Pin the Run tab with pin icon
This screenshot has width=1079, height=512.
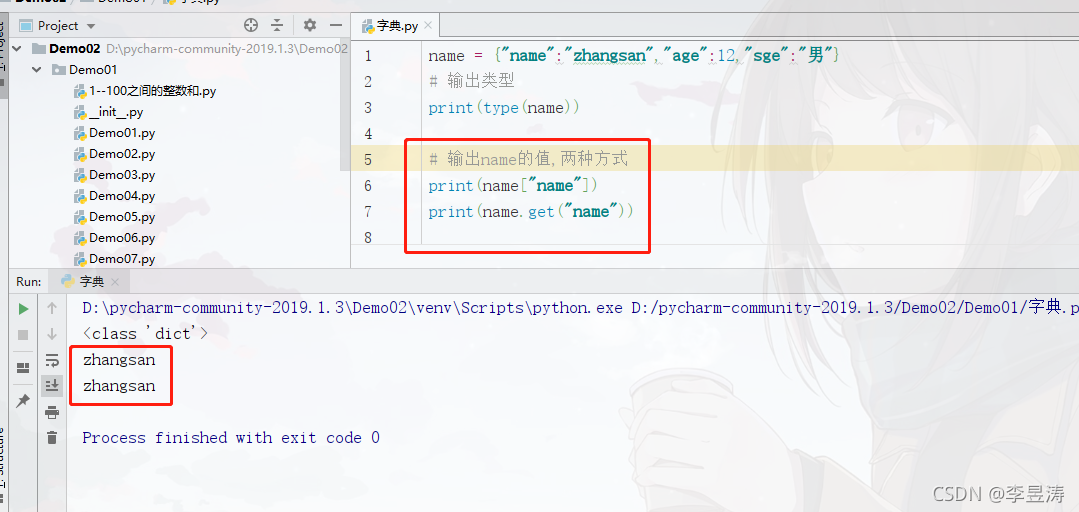point(23,401)
